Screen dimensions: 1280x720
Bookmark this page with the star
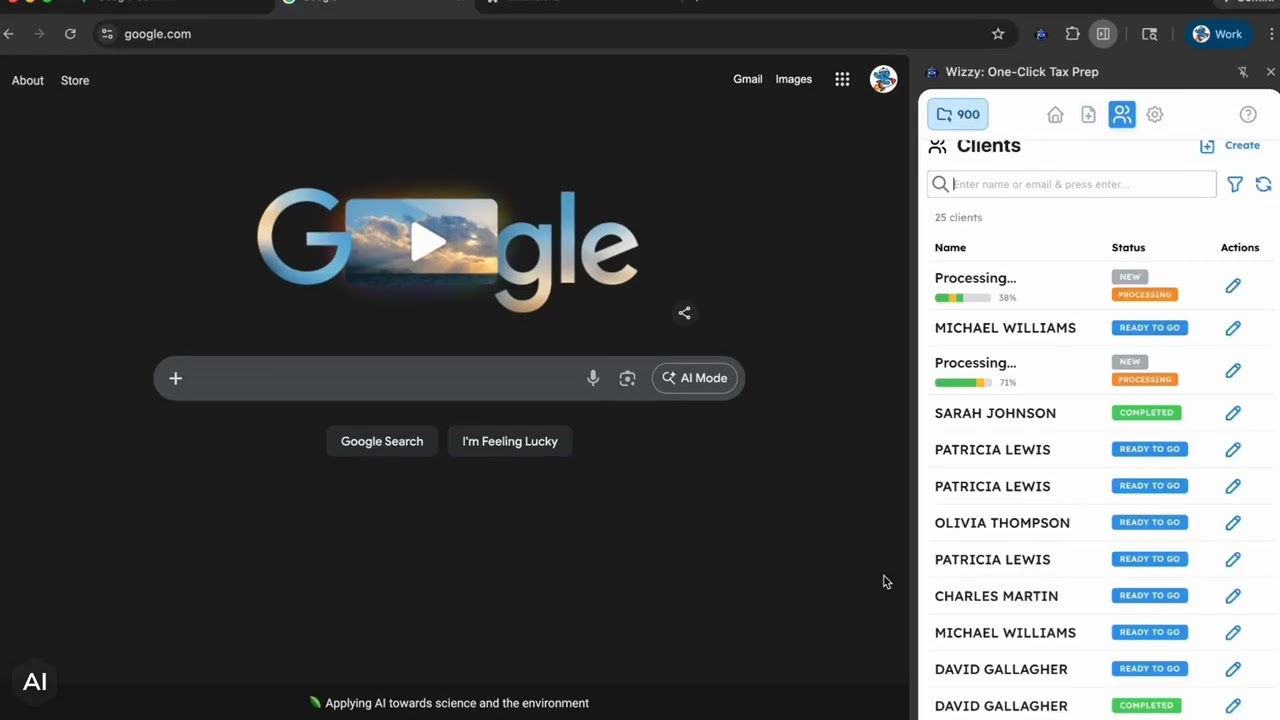998,34
